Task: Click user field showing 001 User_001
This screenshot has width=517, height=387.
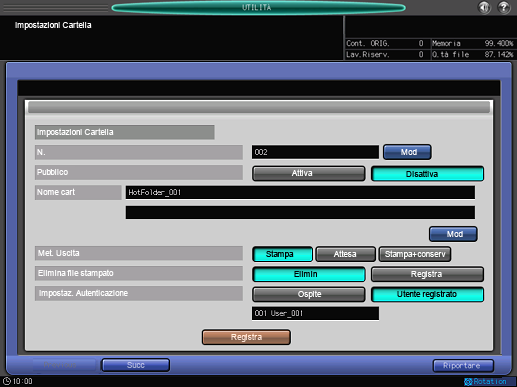Action: click(315, 313)
